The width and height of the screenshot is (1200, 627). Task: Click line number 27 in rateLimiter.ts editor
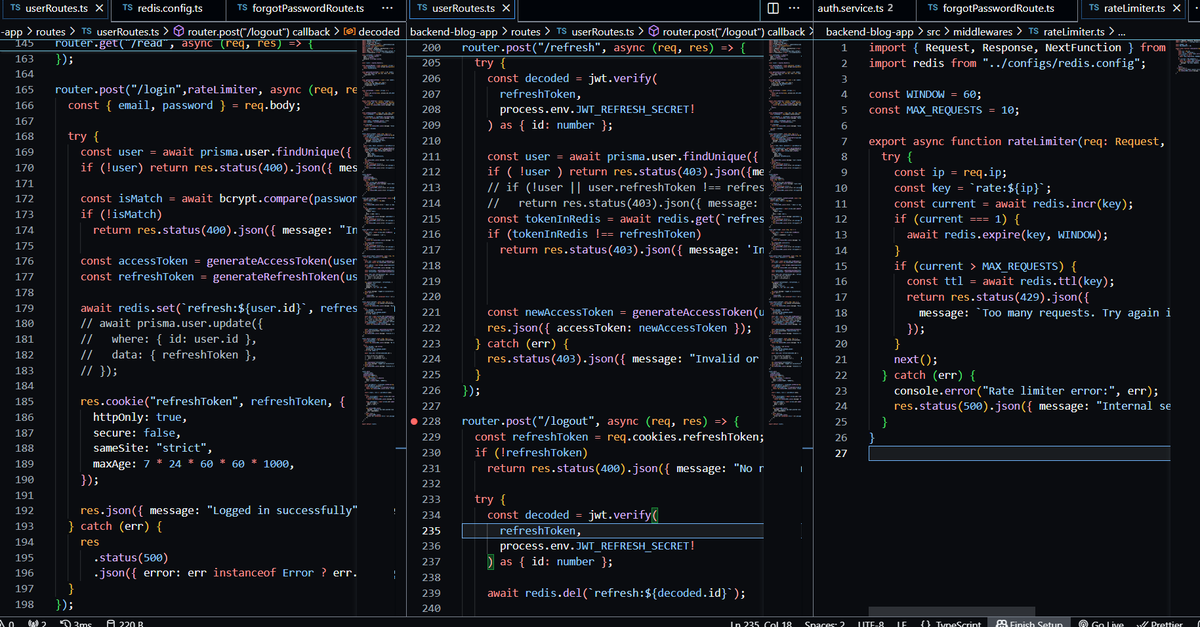point(840,453)
